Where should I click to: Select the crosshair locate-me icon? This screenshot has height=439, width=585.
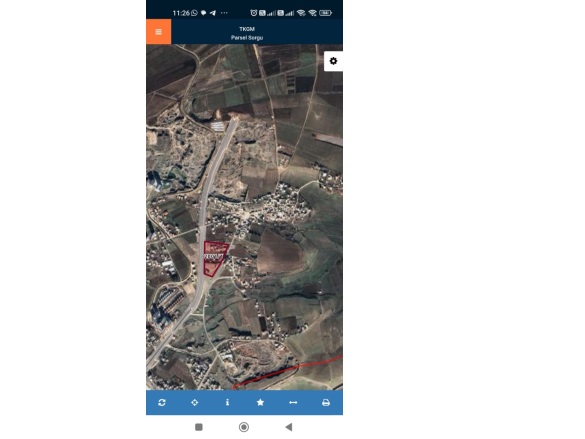click(194, 402)
